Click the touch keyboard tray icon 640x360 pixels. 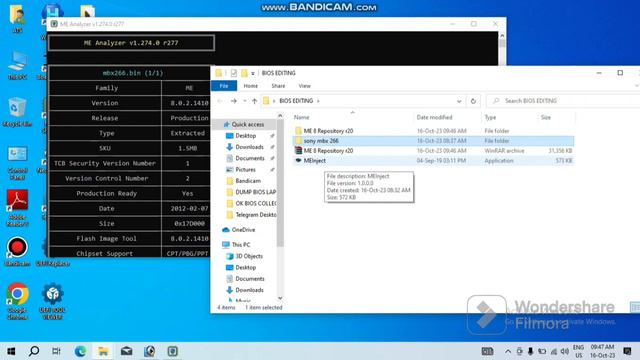[x=487, y=351]
